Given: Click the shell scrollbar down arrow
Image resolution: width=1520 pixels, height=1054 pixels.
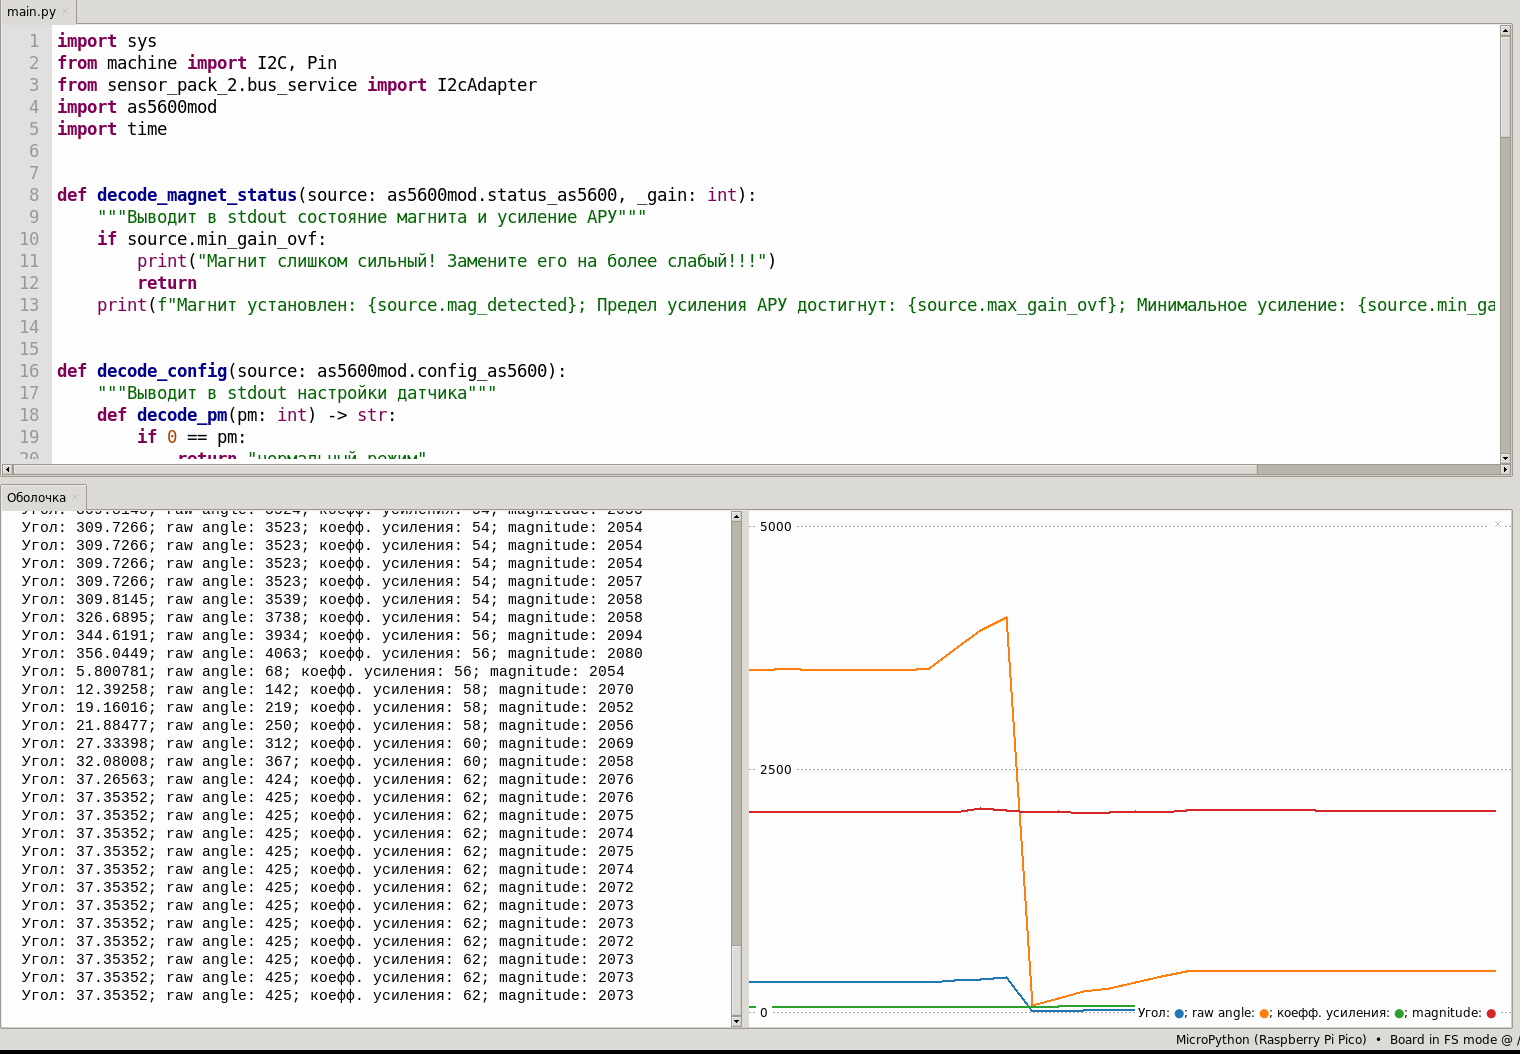Looking at the screenshot, I should [736, 1021].
